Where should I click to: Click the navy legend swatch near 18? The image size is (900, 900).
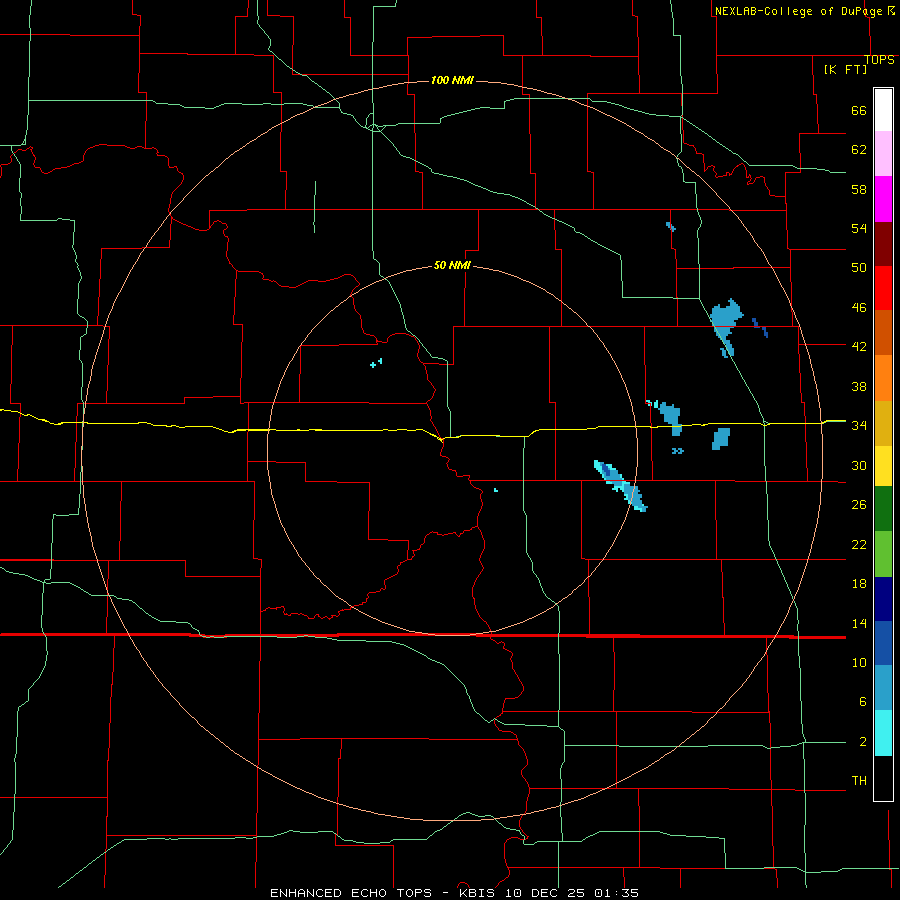(883, 599)
